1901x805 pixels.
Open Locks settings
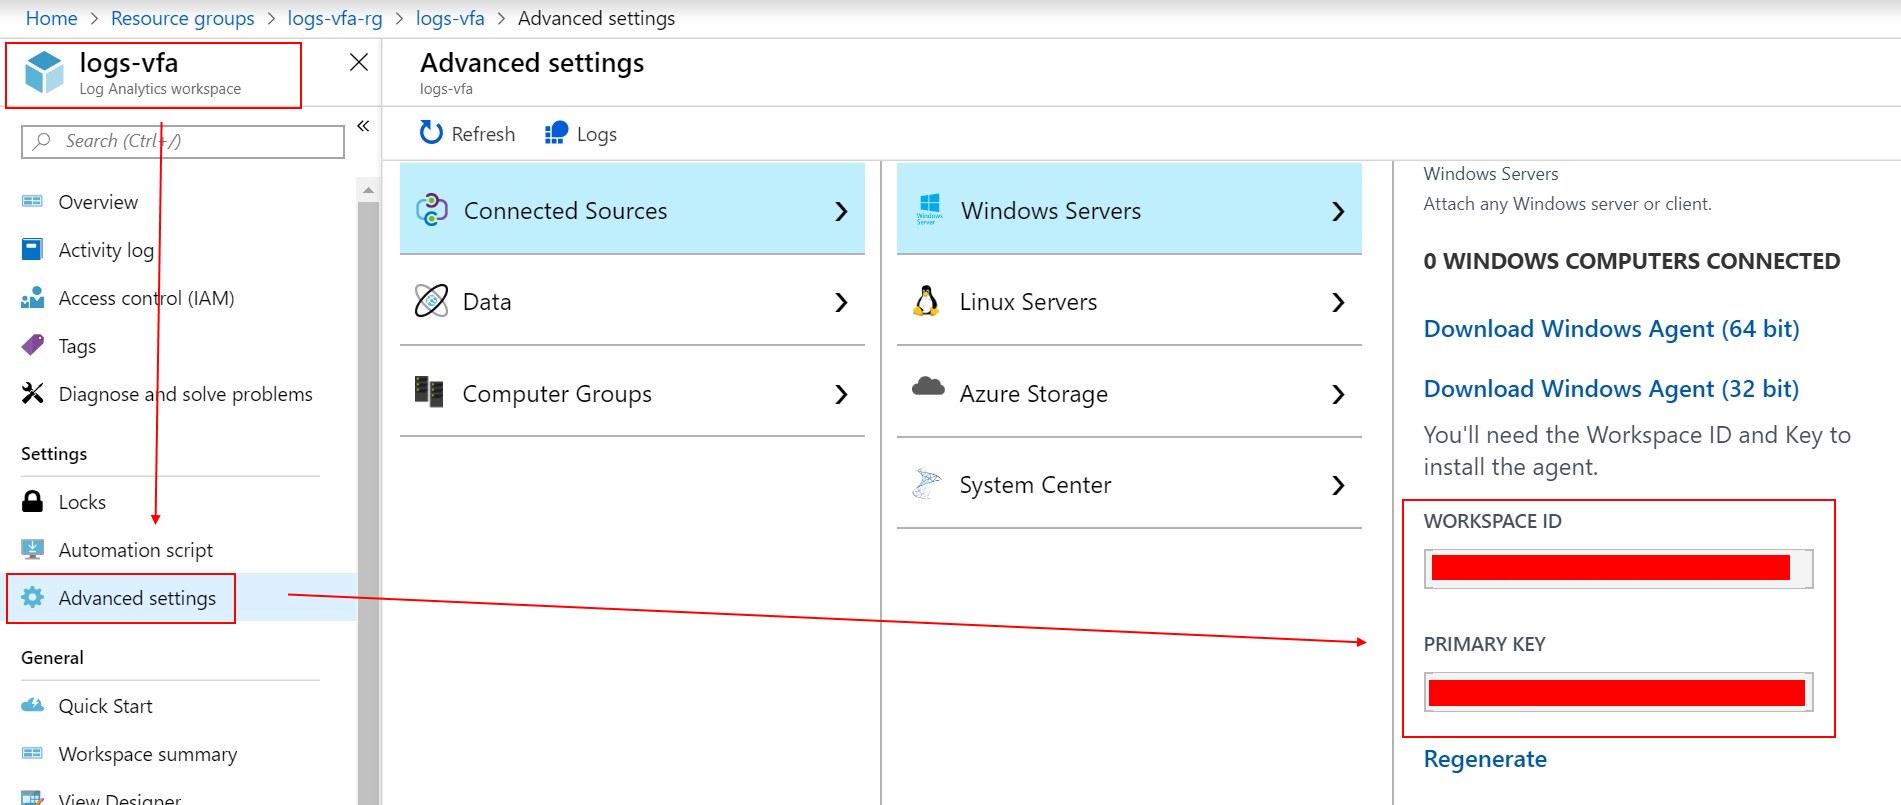[82, 502]
